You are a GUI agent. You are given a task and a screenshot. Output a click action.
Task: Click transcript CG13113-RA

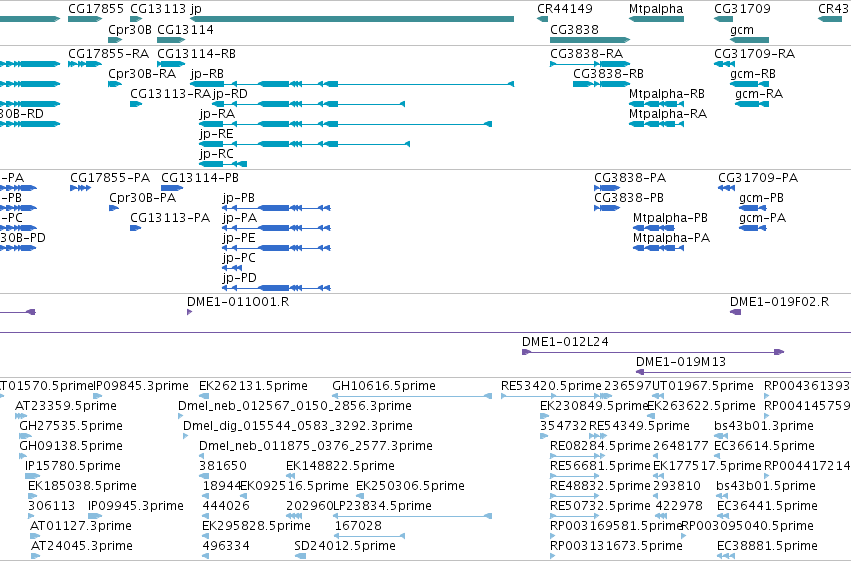[x=136, y=104]
